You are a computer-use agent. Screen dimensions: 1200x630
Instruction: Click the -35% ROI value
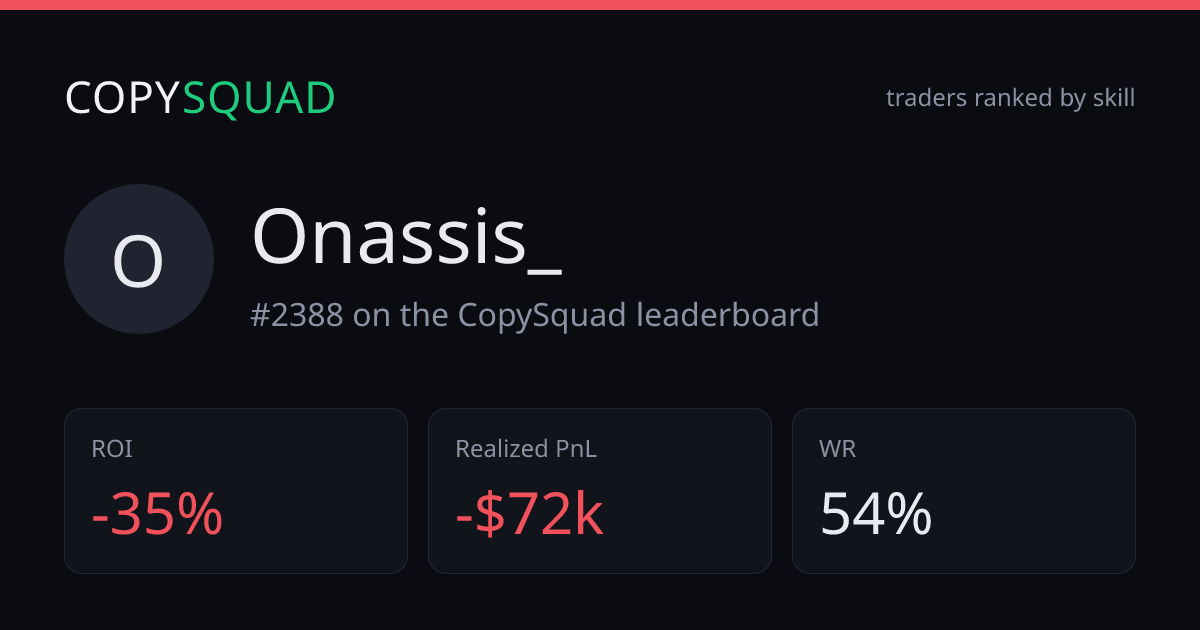tap(157, 515)
